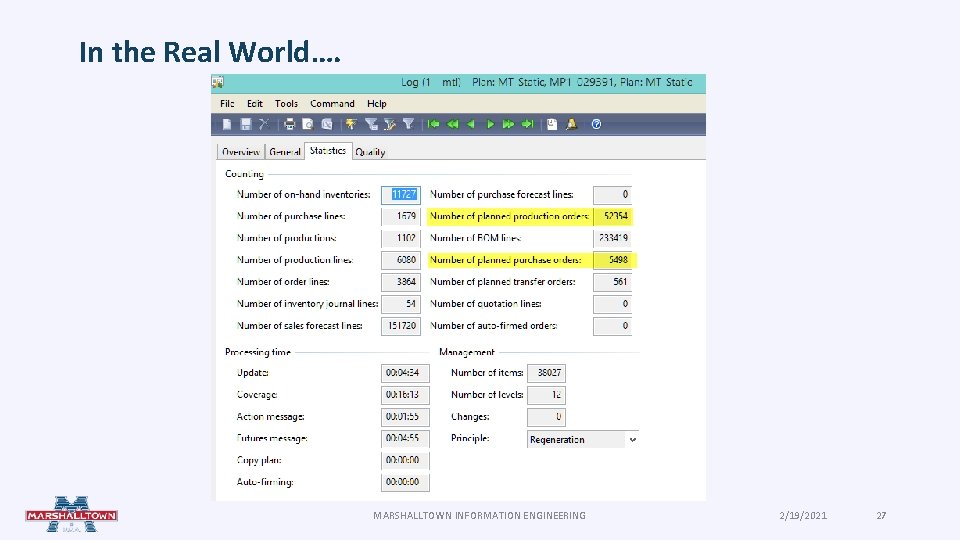
Task: Click the Previous page double-arrow icon
Action: coord(452,124)
